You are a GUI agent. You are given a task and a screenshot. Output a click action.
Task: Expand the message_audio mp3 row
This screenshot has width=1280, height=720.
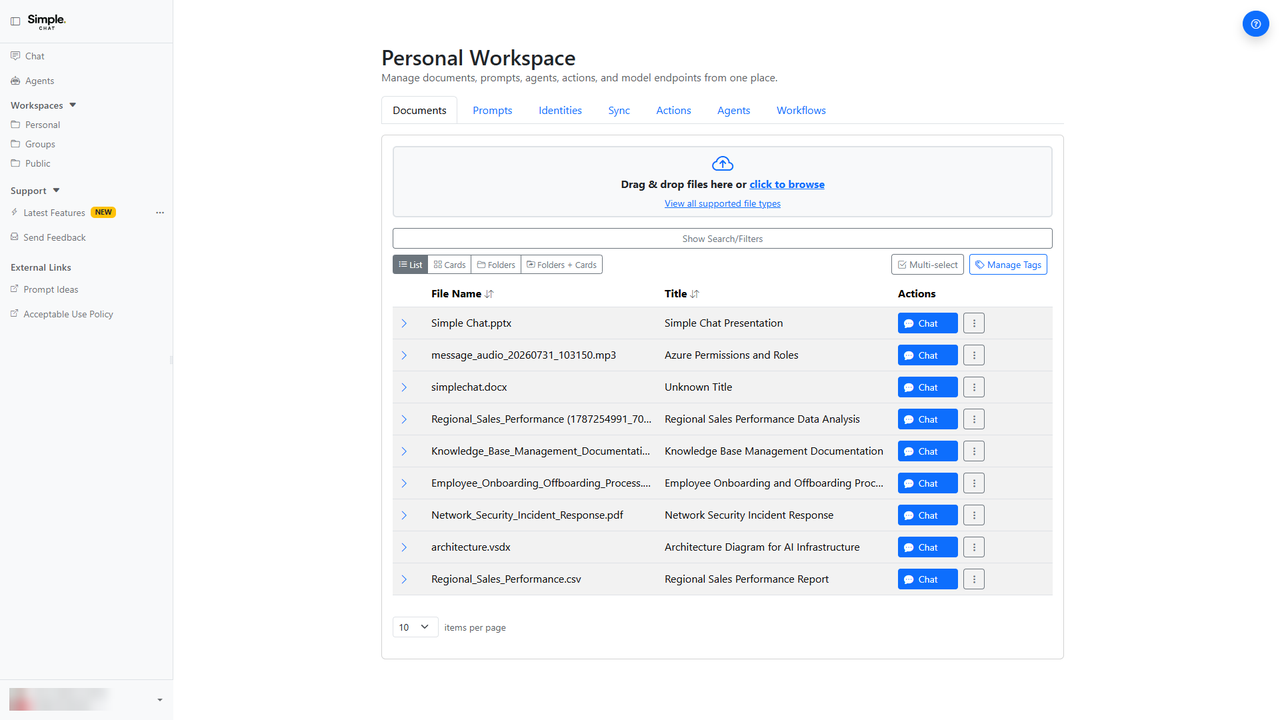point(404,355)
